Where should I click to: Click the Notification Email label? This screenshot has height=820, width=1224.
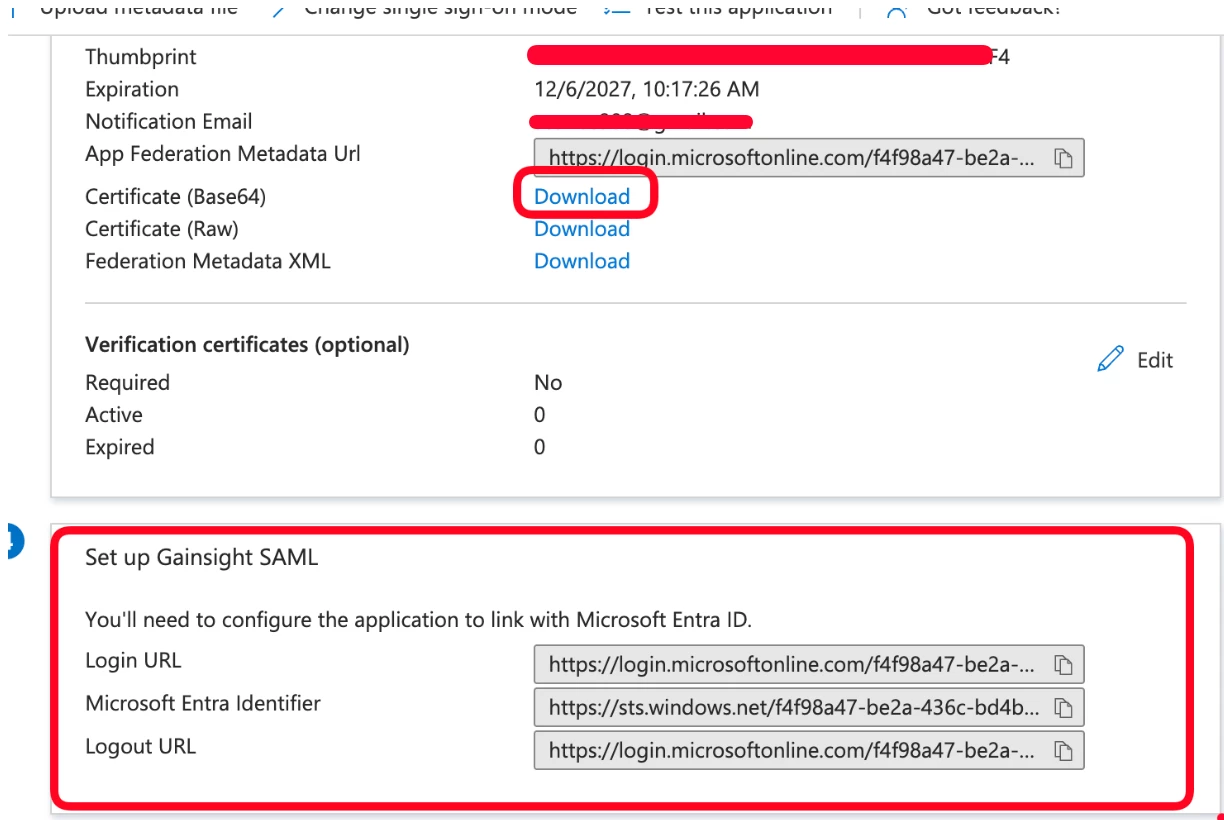(x=169, y=121)
